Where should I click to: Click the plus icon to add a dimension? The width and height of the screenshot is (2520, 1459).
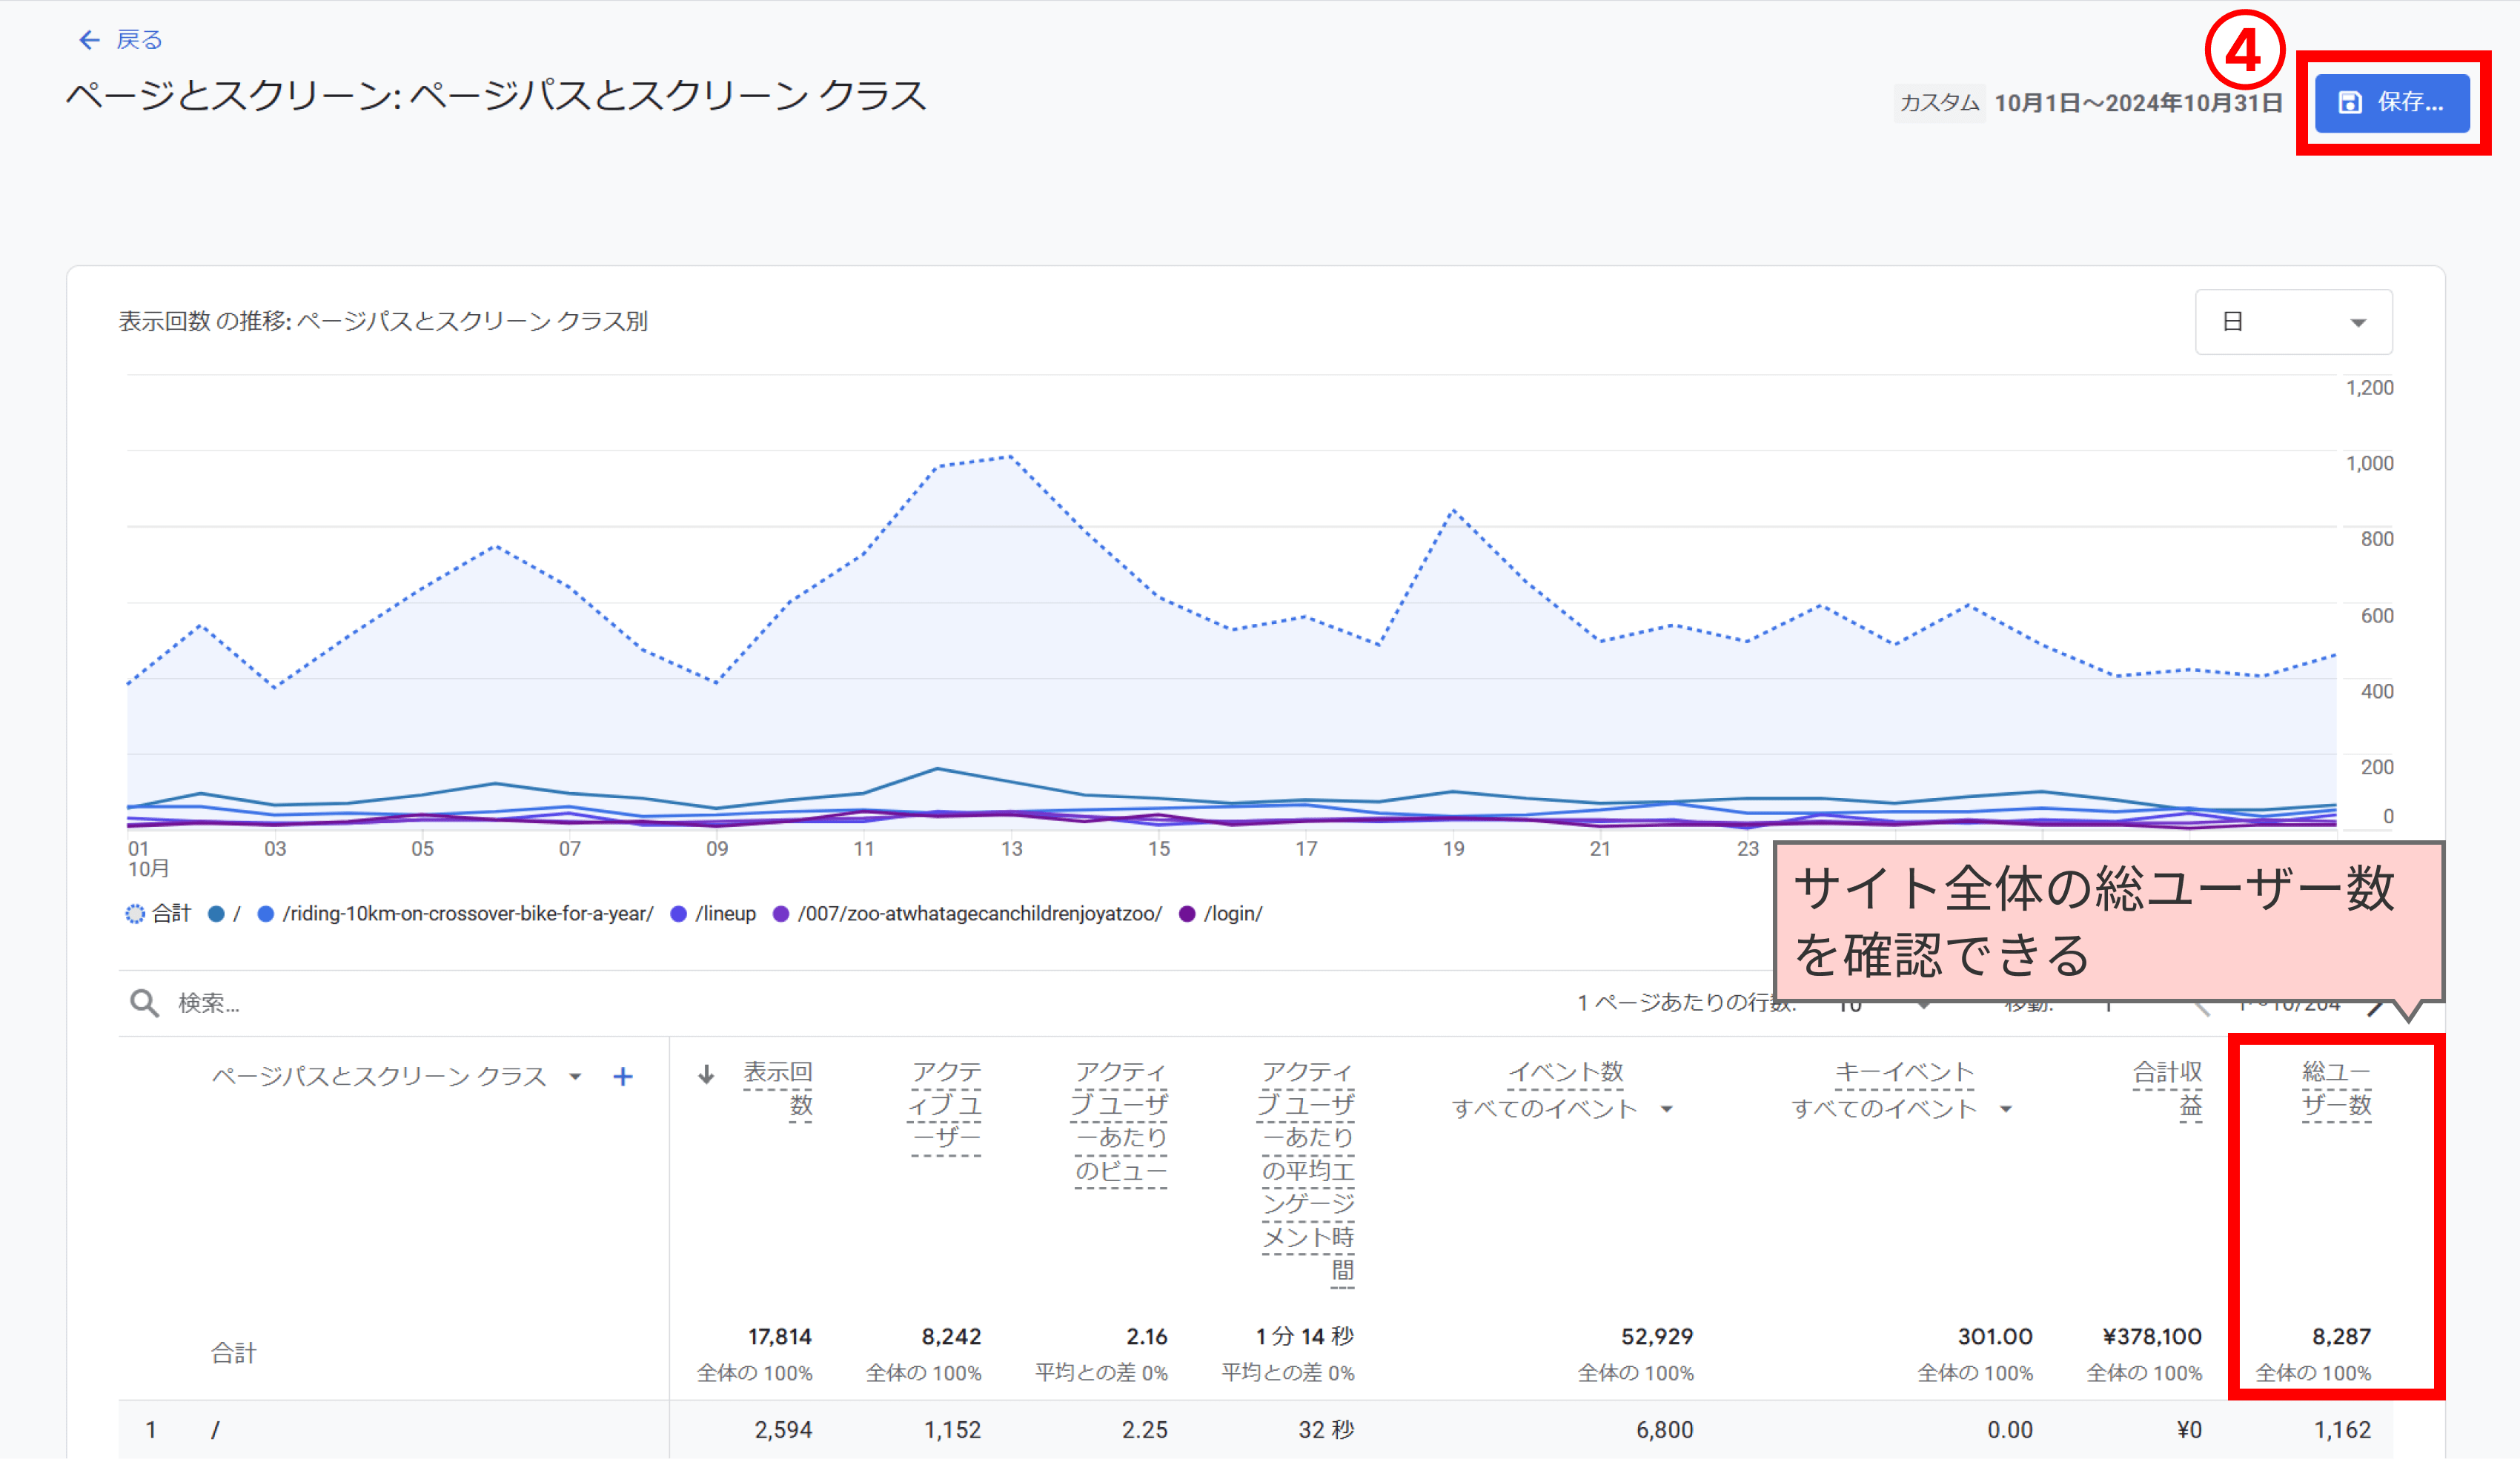623,1077
